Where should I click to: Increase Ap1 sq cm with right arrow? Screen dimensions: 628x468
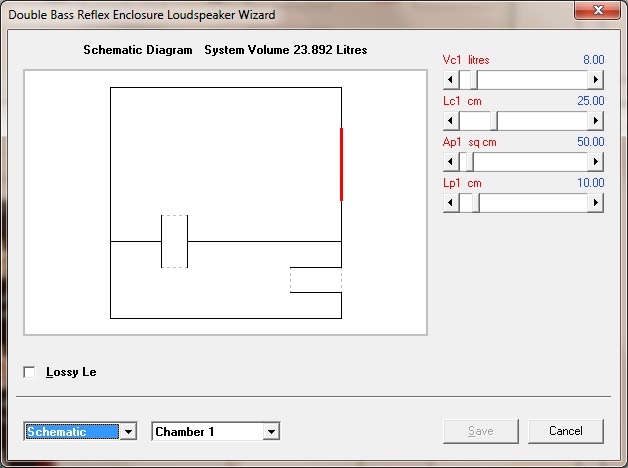(x=596, y=162)
